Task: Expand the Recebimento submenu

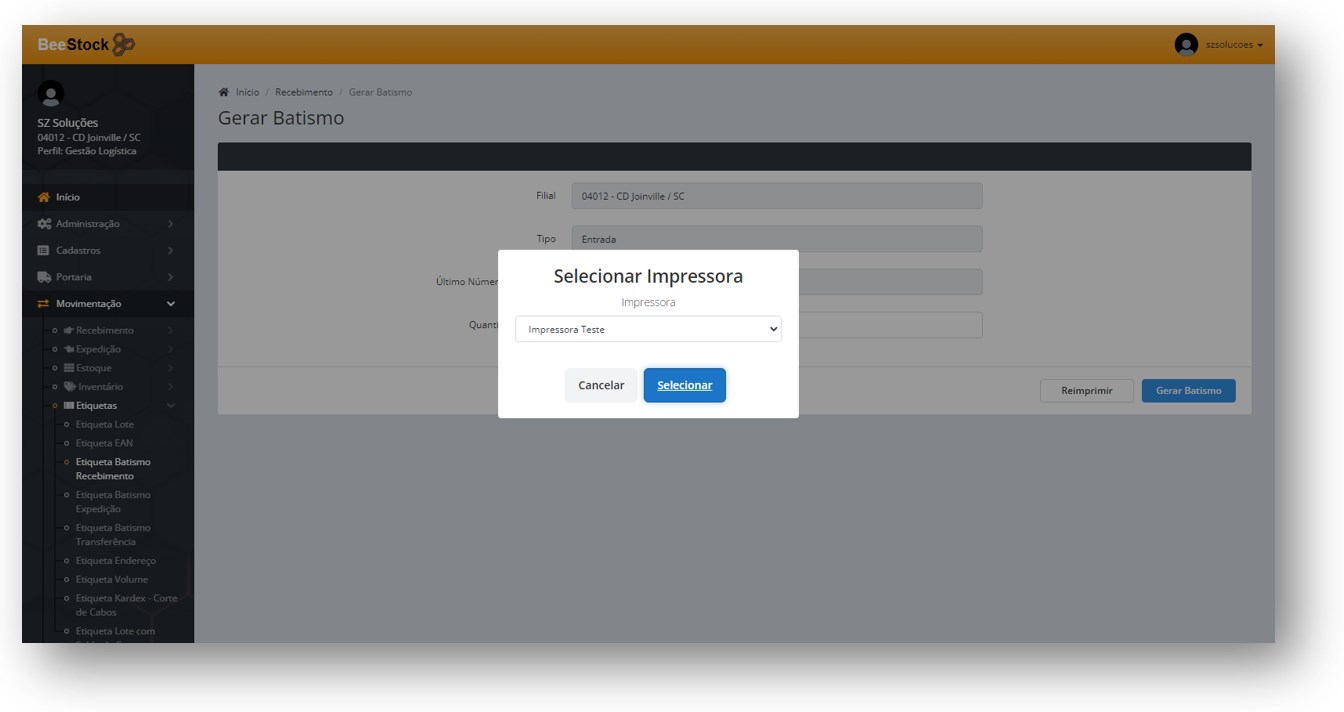Action: 170,330
